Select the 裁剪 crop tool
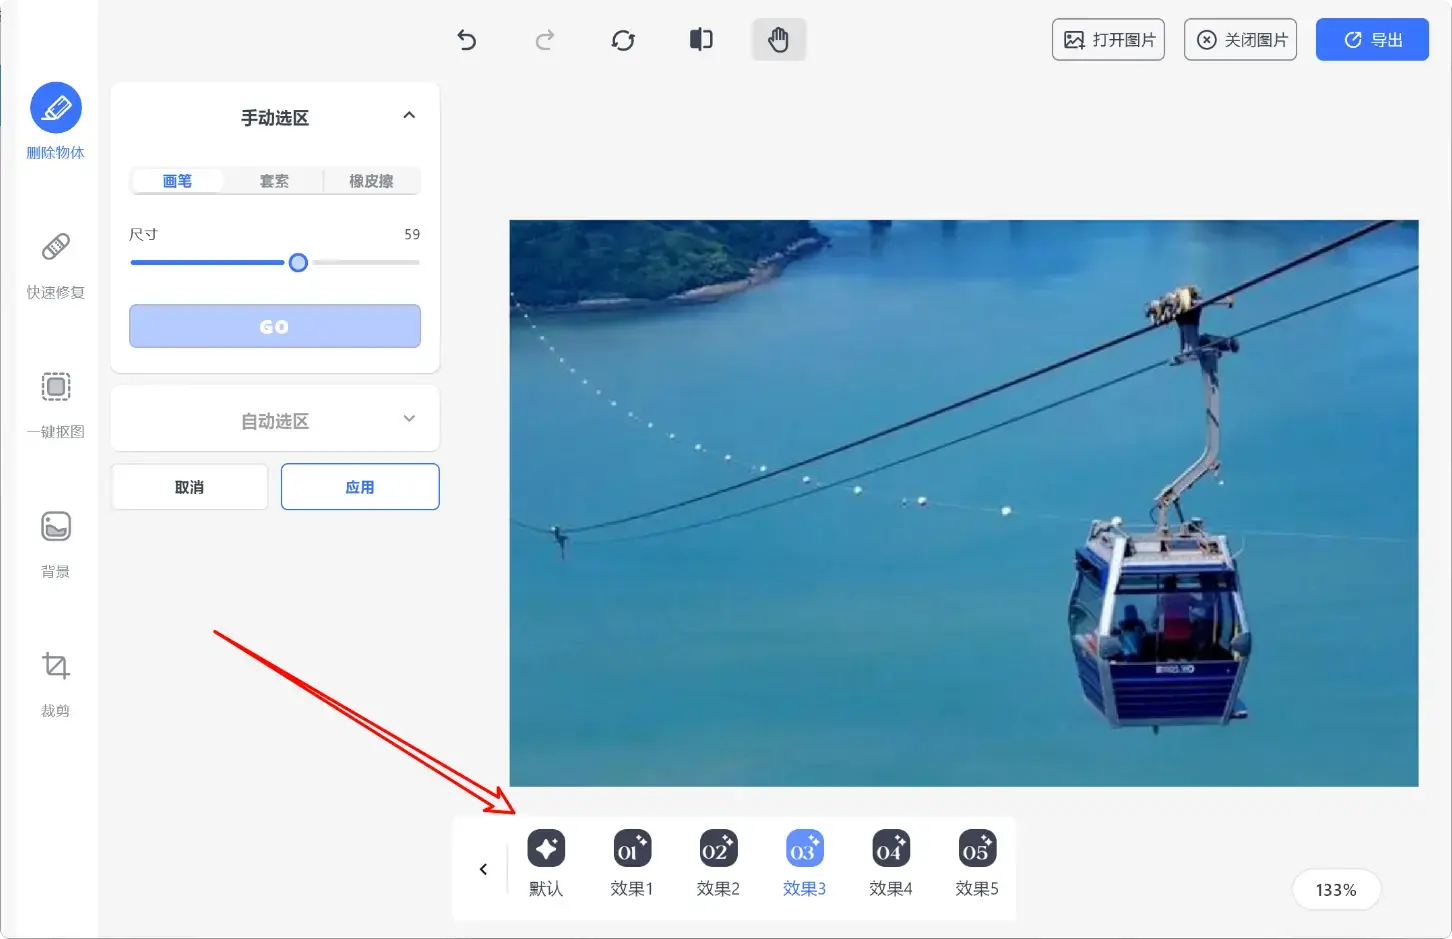1452x939 pixels. 56,666
